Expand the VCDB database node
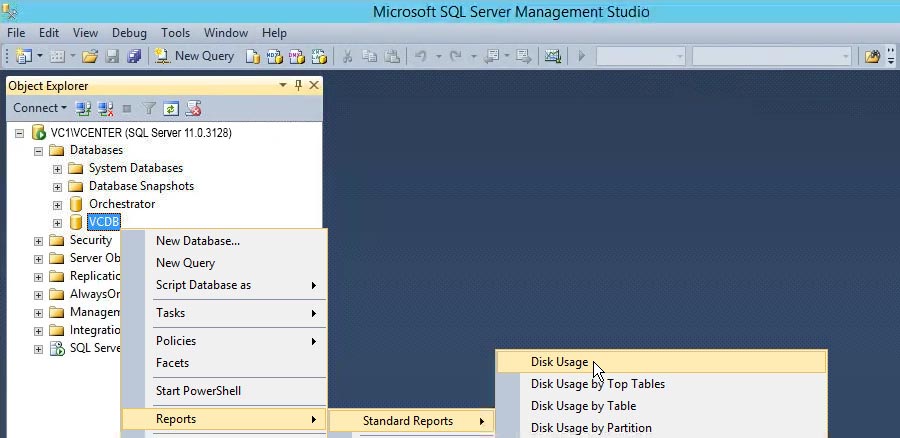This screenshot has height=438, width=900. point(57,223)
